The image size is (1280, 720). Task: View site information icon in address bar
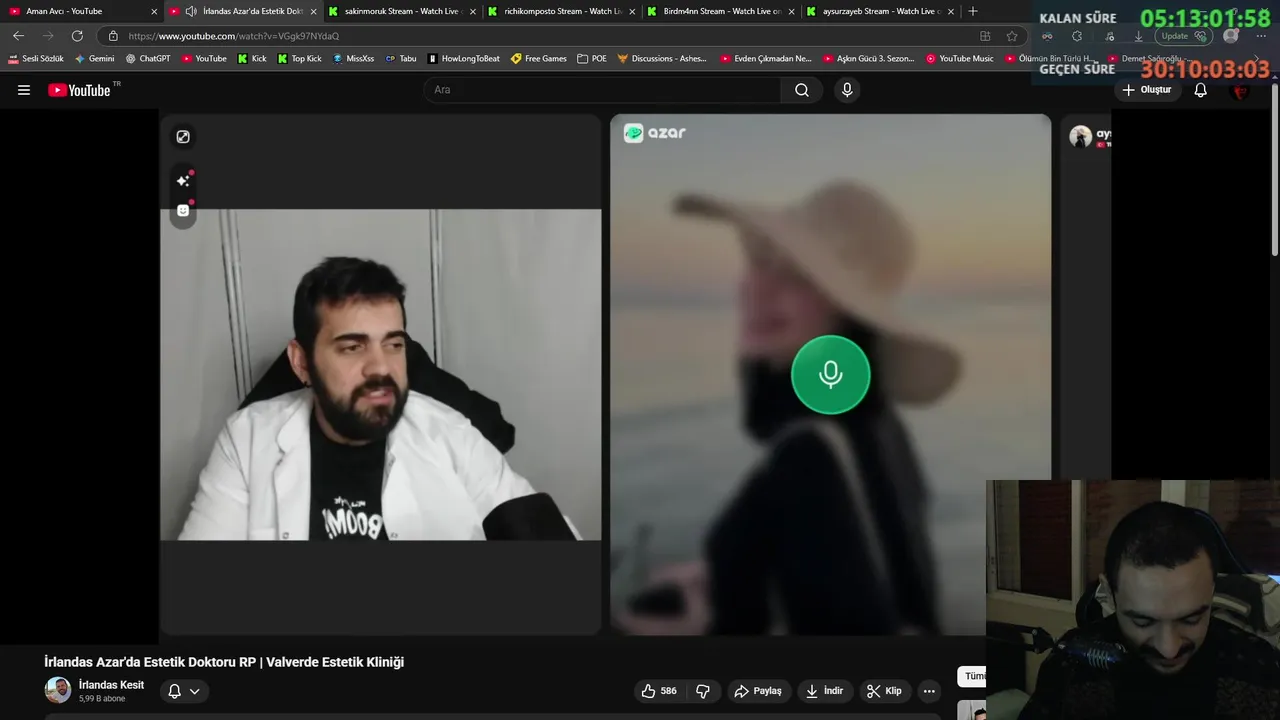(x=113, y=36)
